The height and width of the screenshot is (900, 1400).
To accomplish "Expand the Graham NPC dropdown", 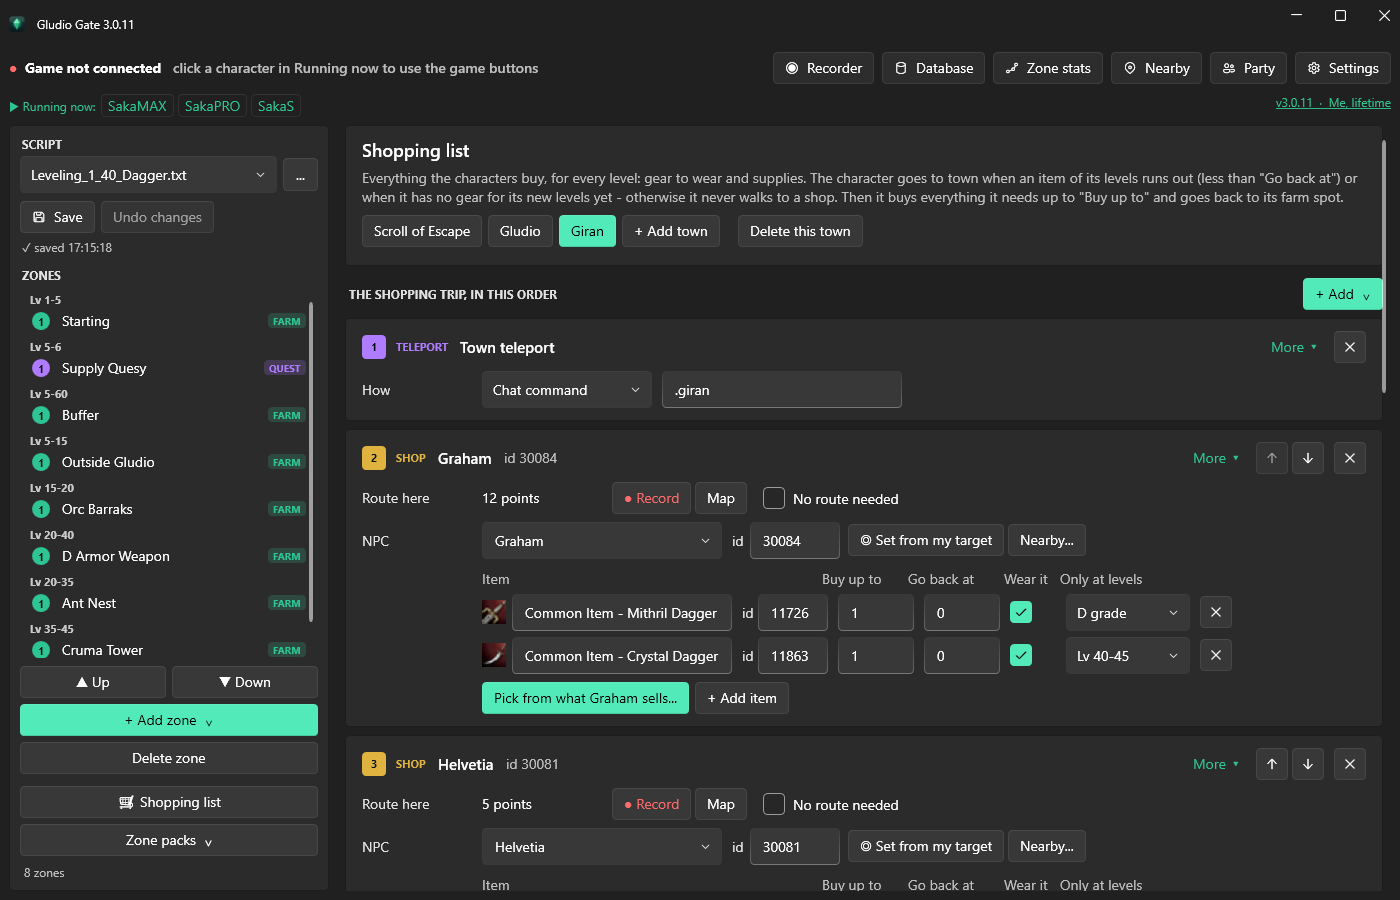I will 602,541.
